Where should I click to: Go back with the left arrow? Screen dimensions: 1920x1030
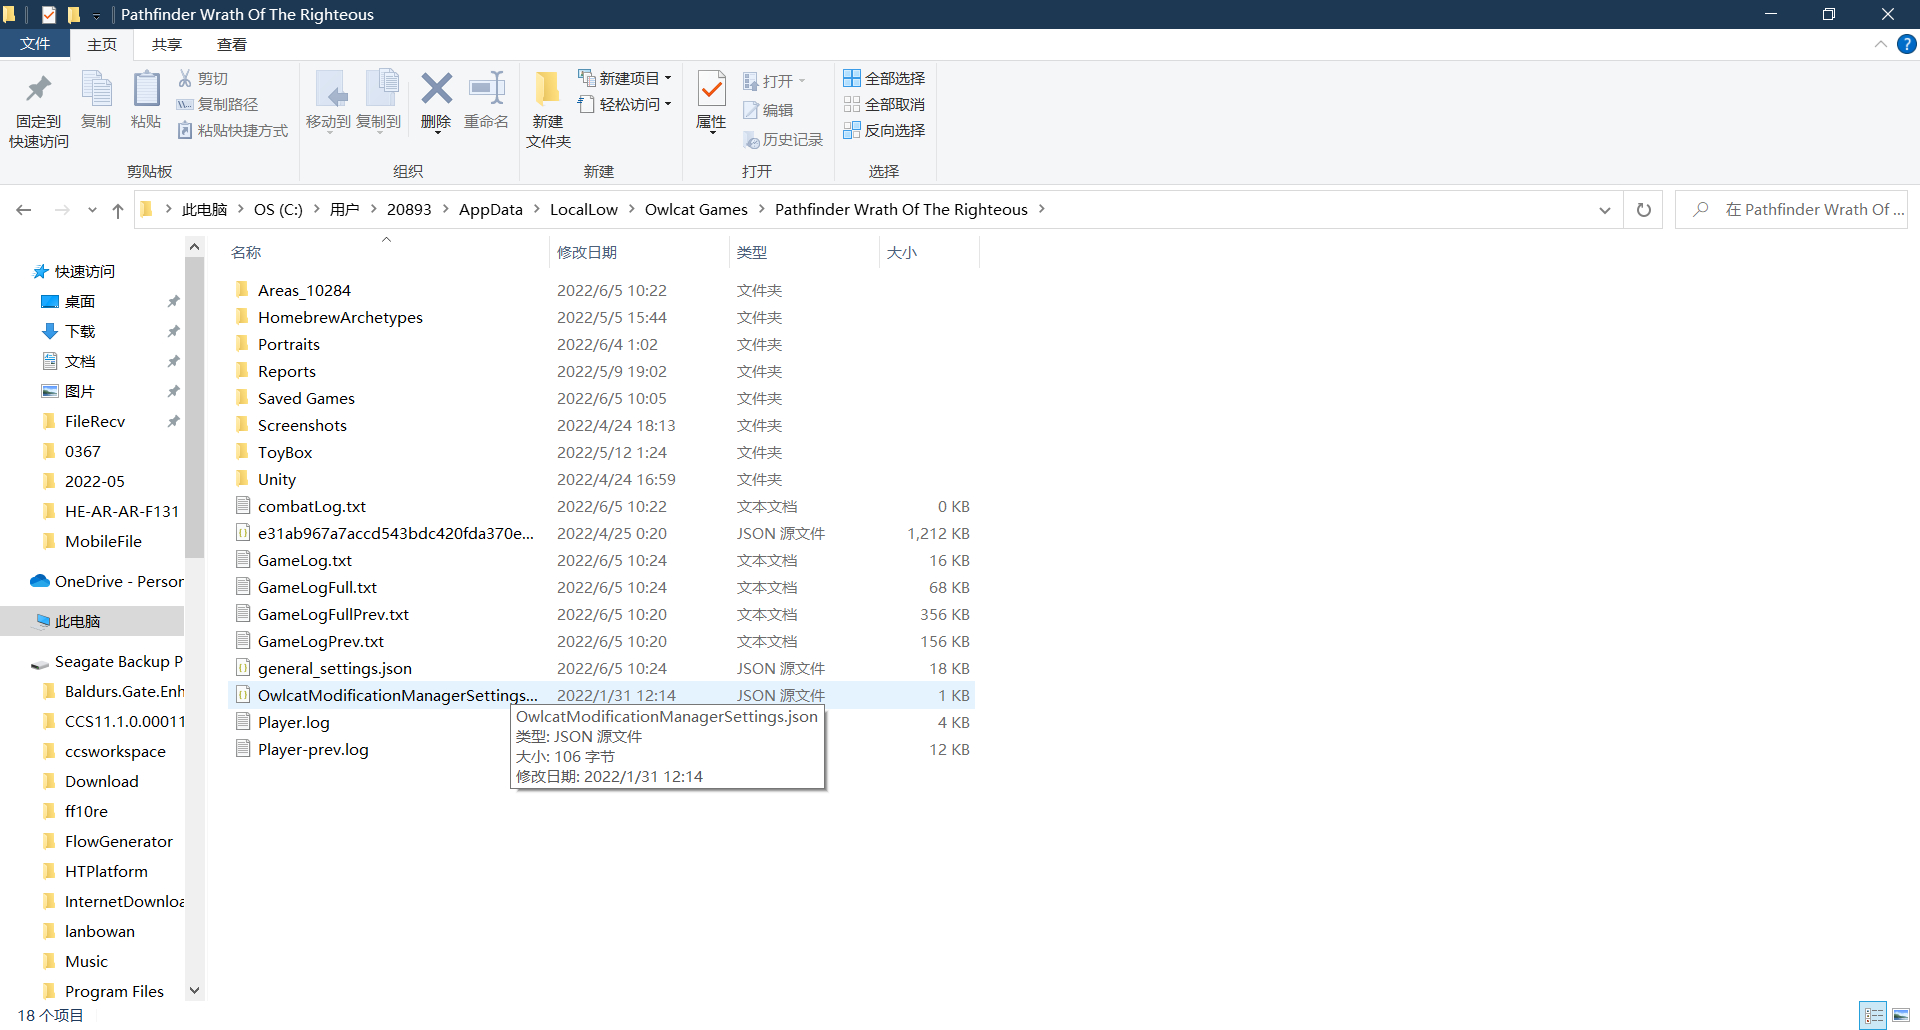tap(24, 210)
